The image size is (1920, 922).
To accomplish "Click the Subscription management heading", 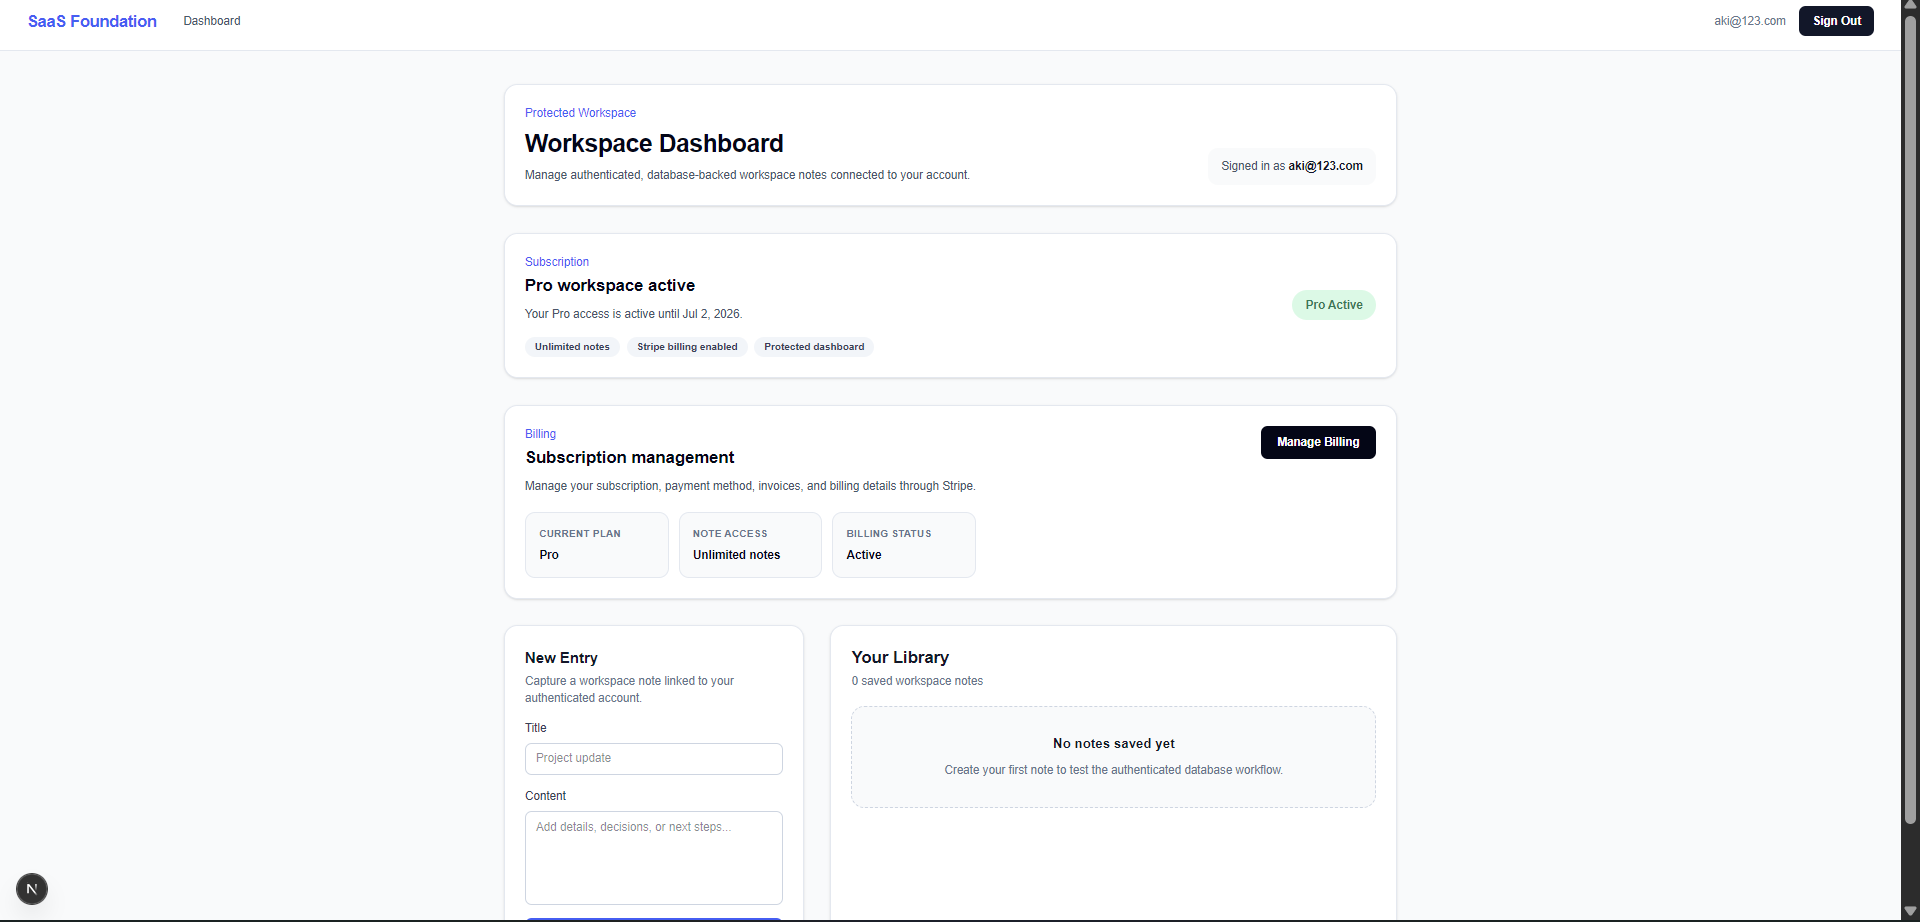I will pyautogui.click(x=630, y=458).
